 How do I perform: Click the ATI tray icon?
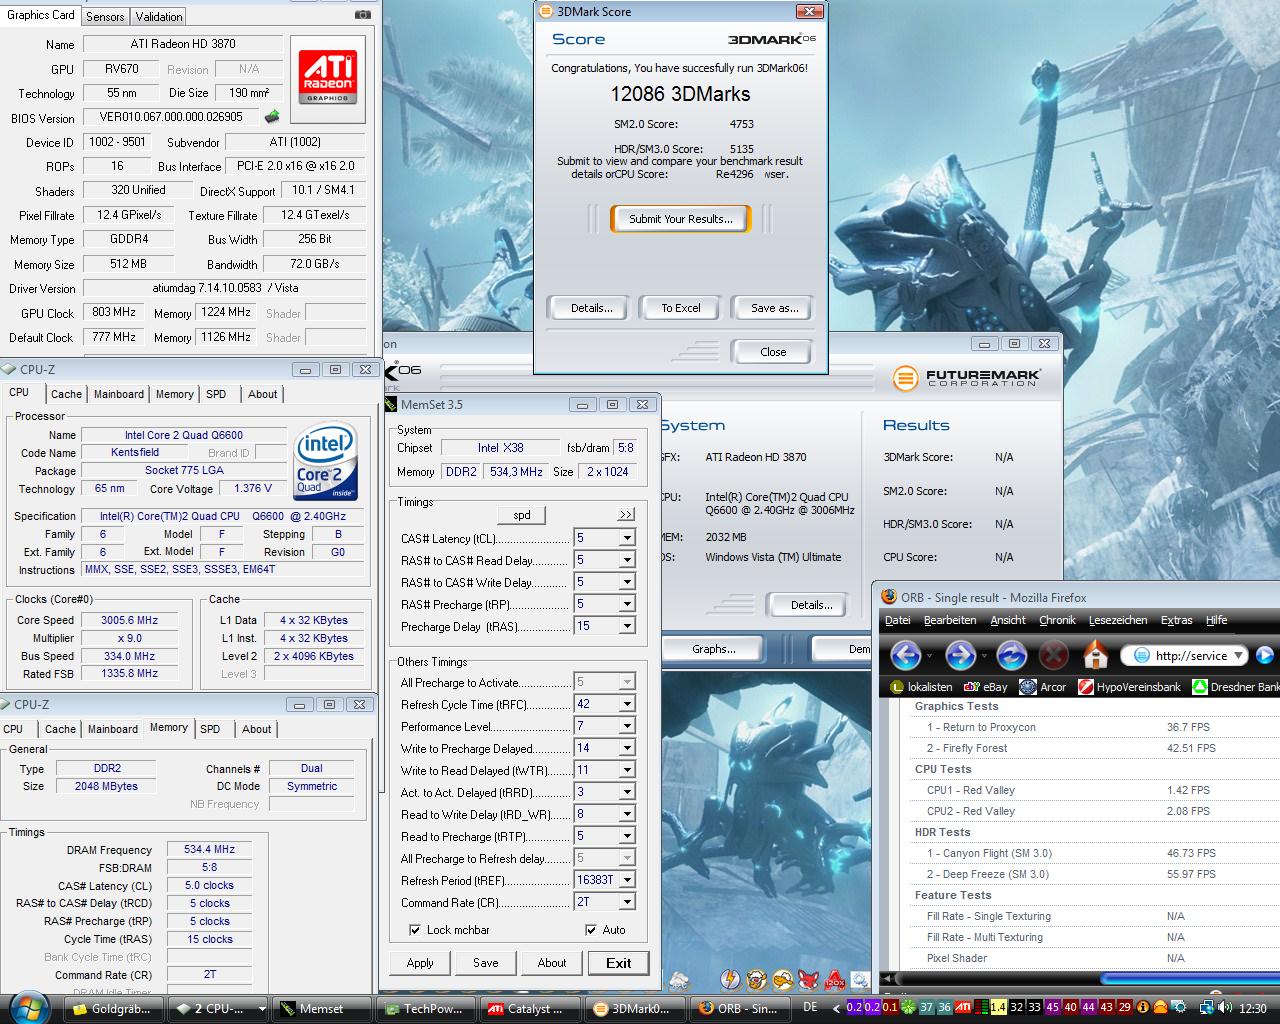[x=962, y=1008]
